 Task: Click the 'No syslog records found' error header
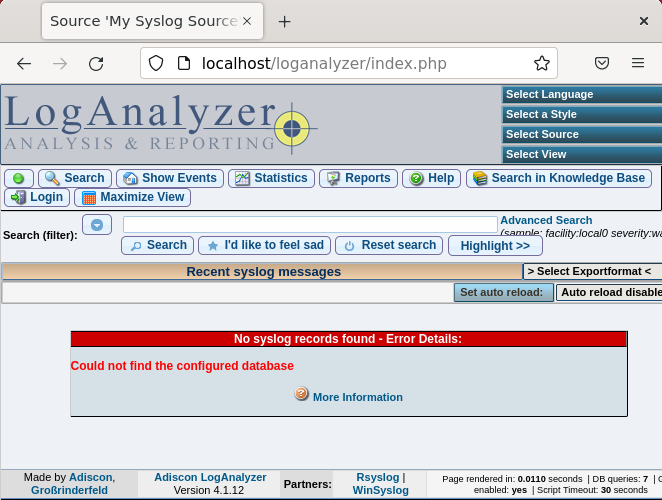(x=349, y=339)
